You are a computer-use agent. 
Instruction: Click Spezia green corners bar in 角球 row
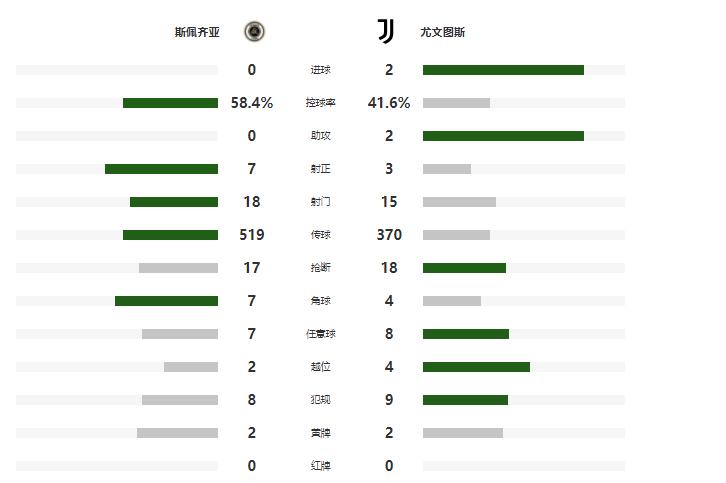click(x=166, y=301)
